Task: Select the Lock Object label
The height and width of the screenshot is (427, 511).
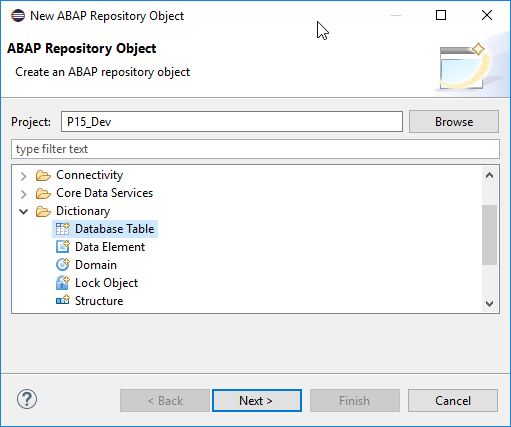Action: (x=106, y=283)
